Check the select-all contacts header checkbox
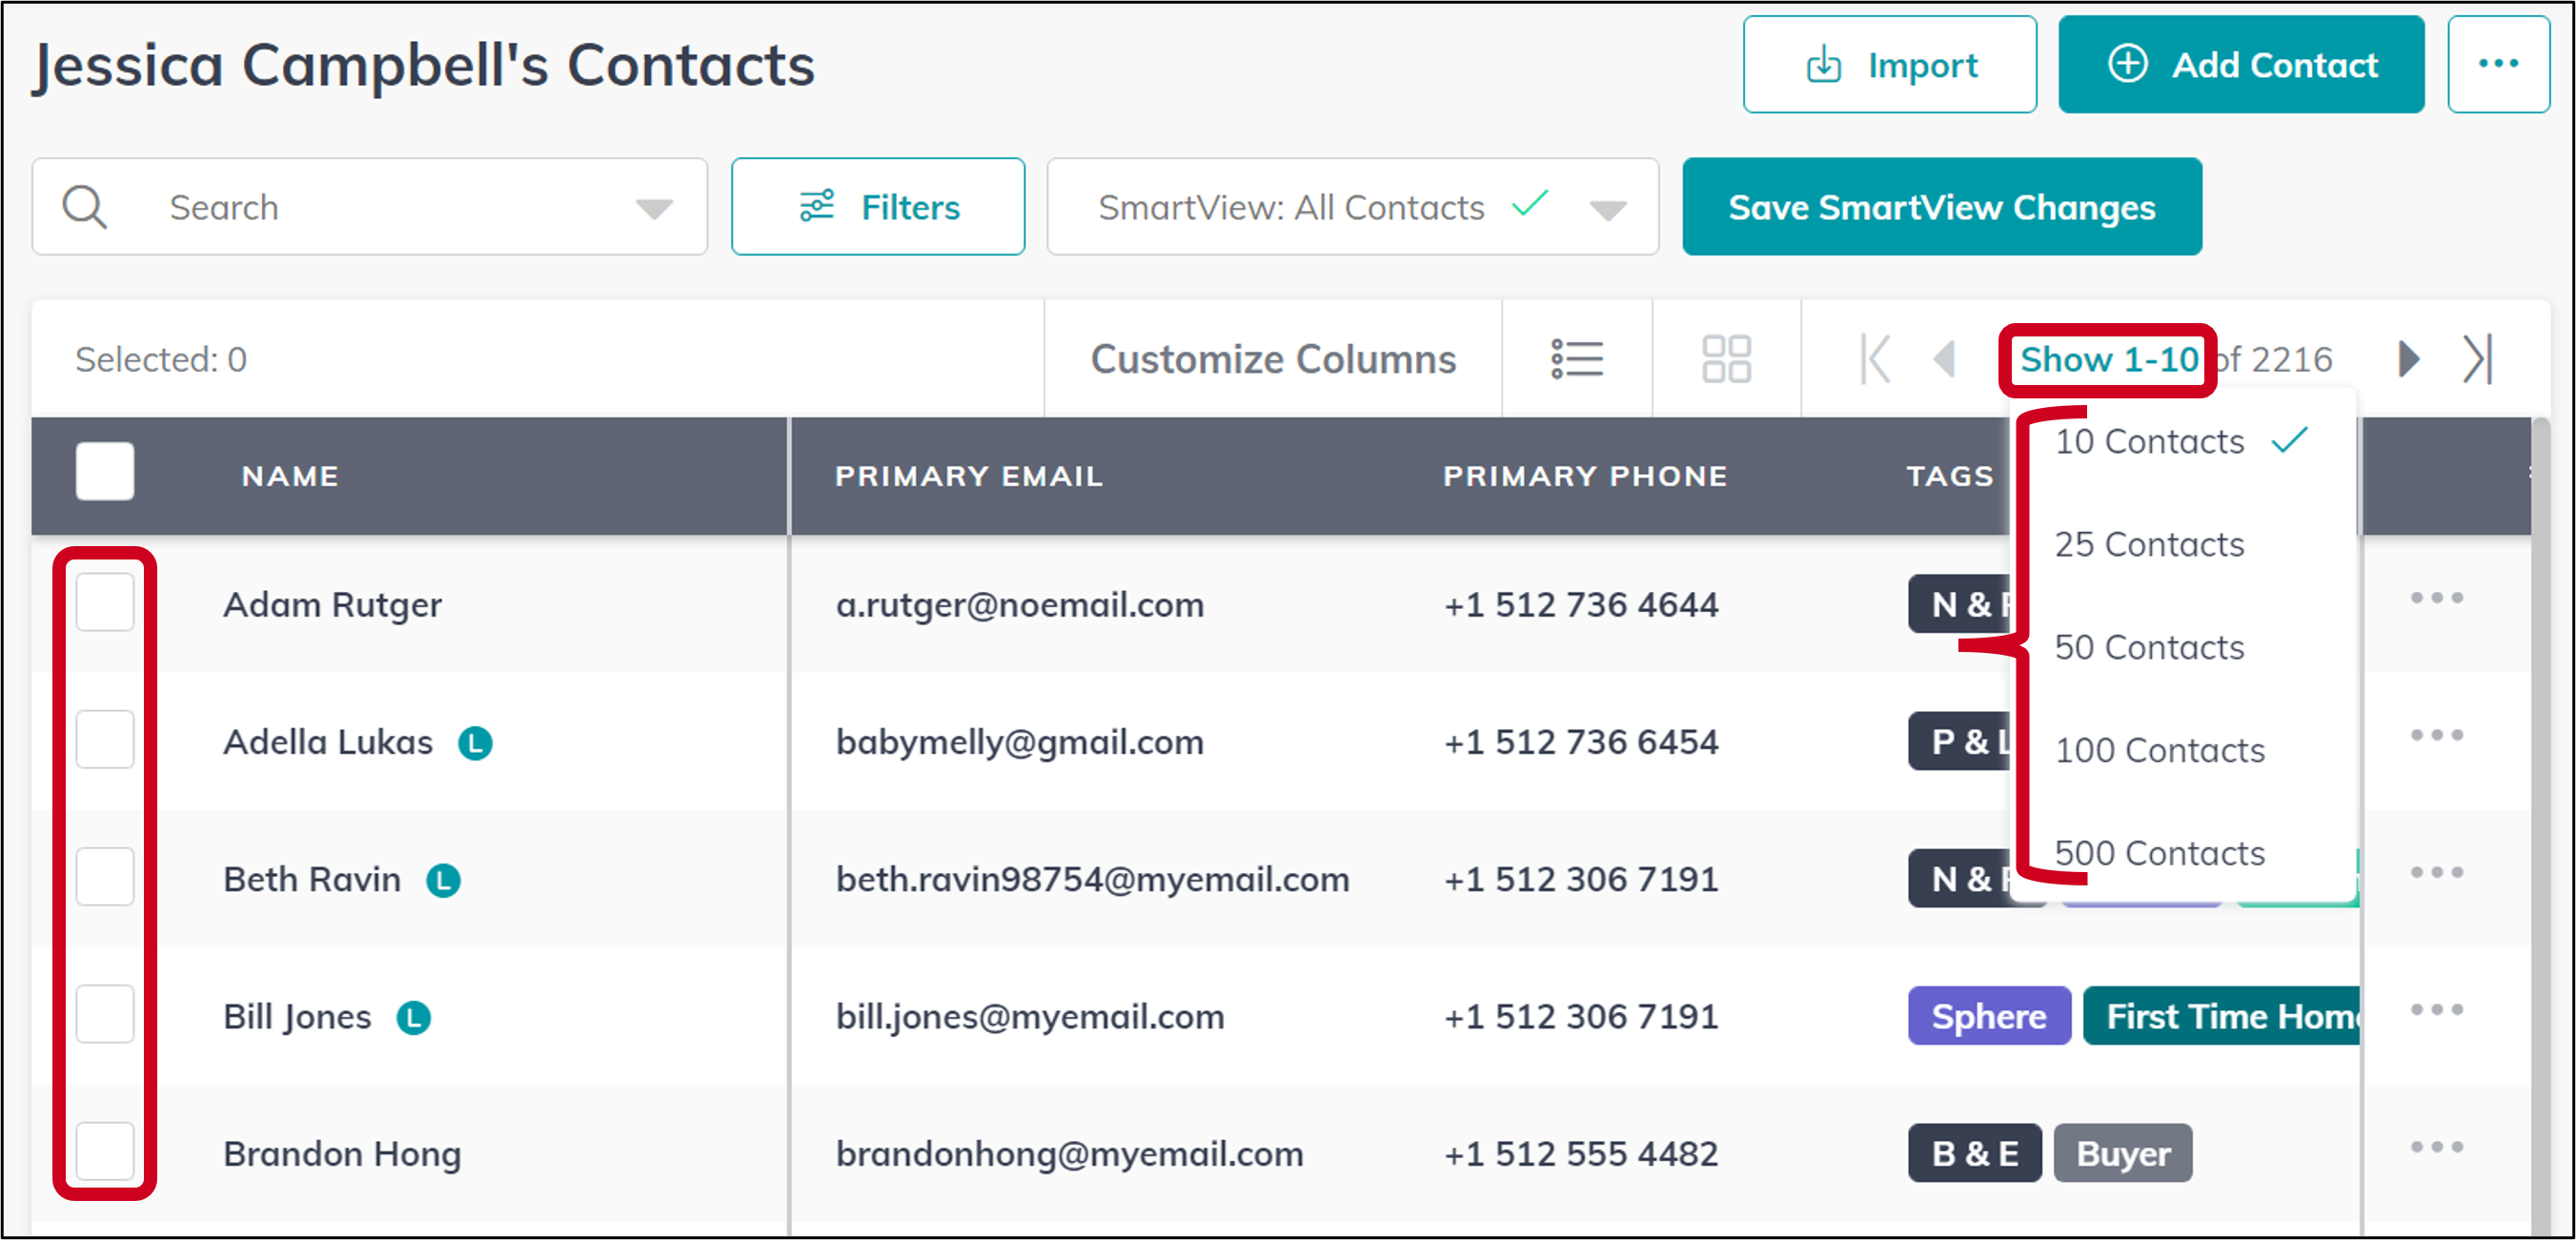 coord(105,471)
